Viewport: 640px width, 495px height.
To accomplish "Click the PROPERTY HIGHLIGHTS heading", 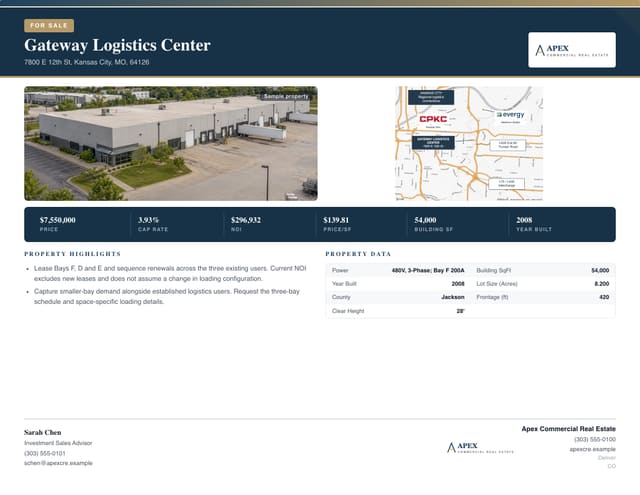I will coord(73,254).
